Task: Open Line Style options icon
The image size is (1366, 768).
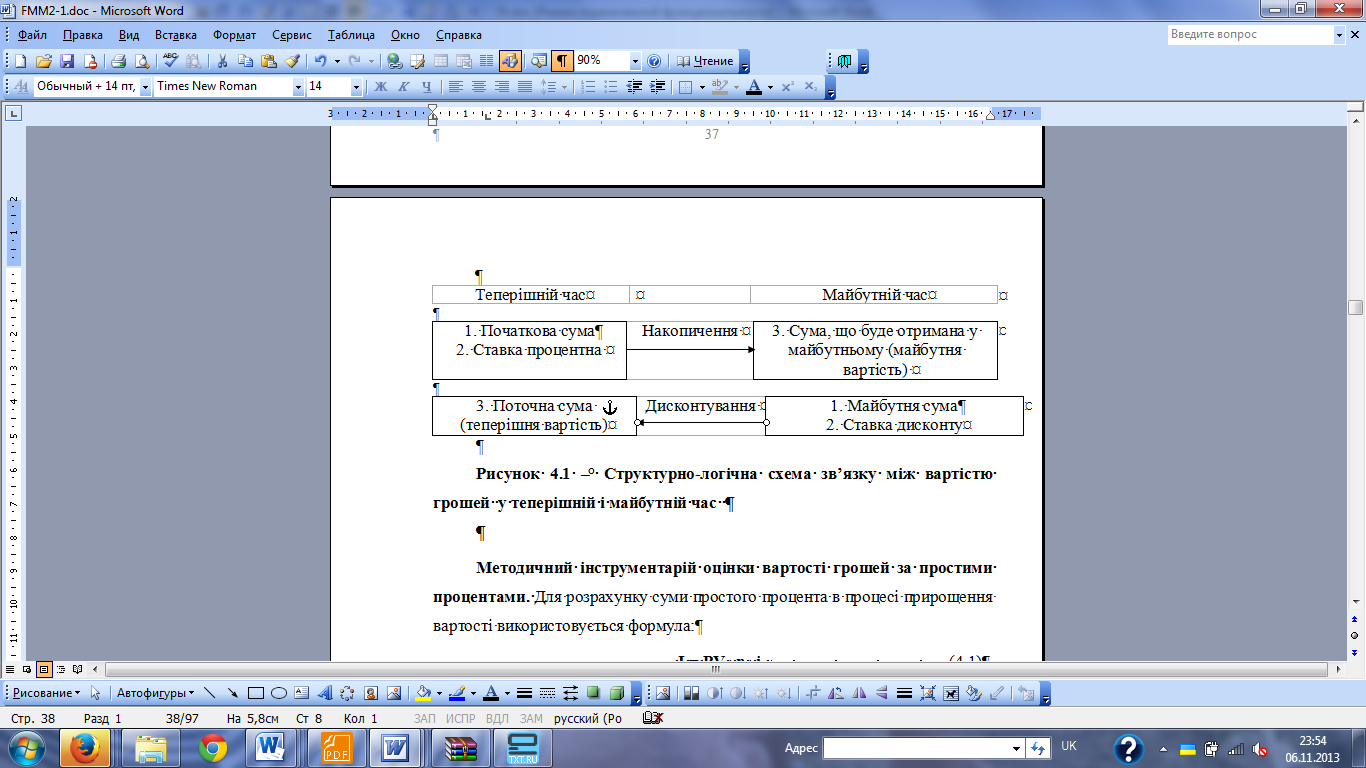Action: click(525, 692)
